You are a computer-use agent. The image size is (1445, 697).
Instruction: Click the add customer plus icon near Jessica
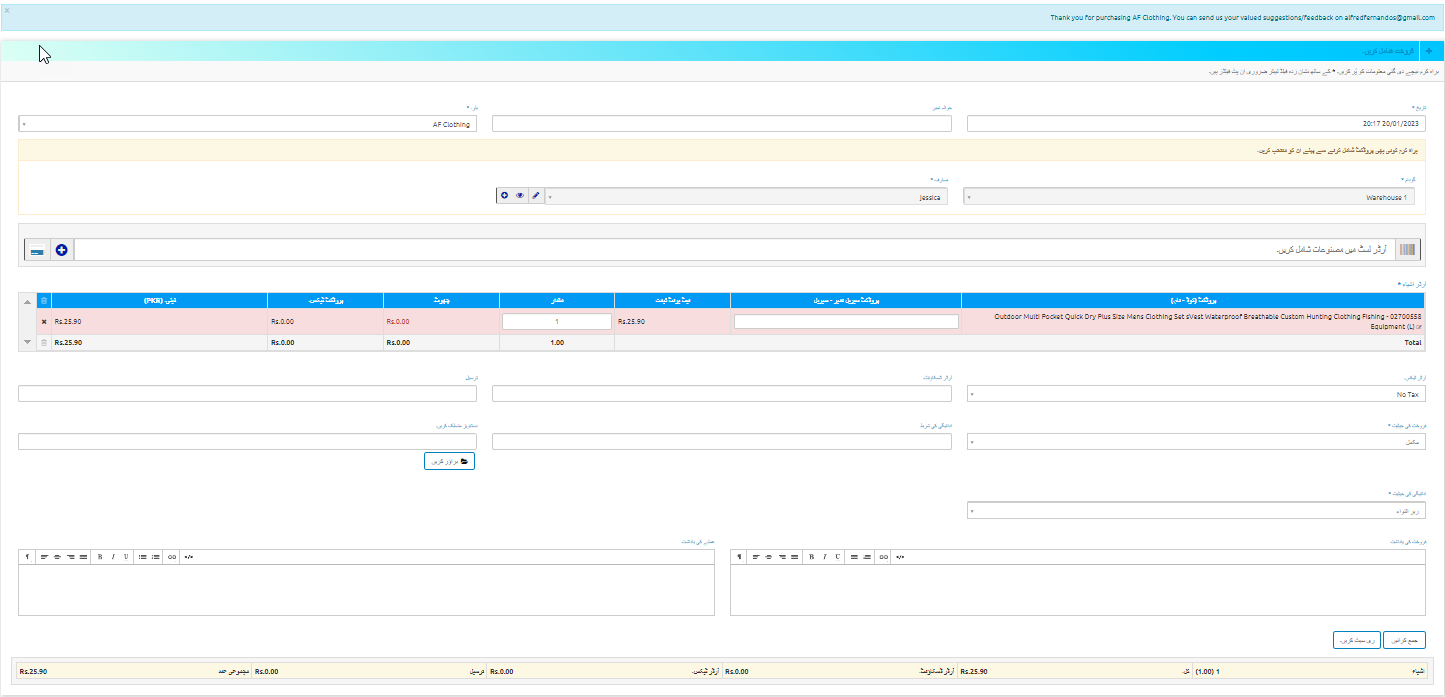pyautogui.click(x=504, y=196)
